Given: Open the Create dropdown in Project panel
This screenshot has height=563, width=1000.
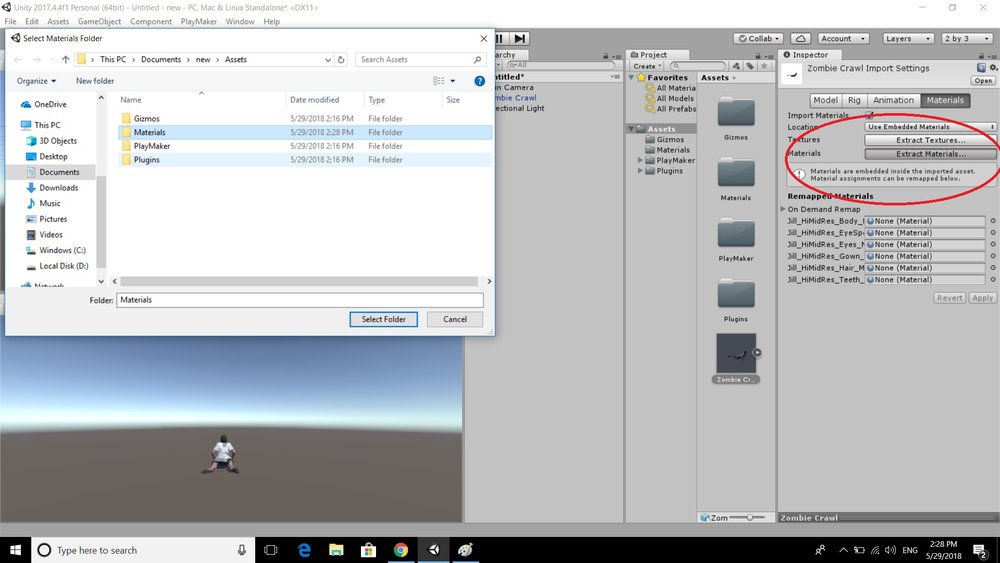Looking at the screenshot, I should (647, 66).
